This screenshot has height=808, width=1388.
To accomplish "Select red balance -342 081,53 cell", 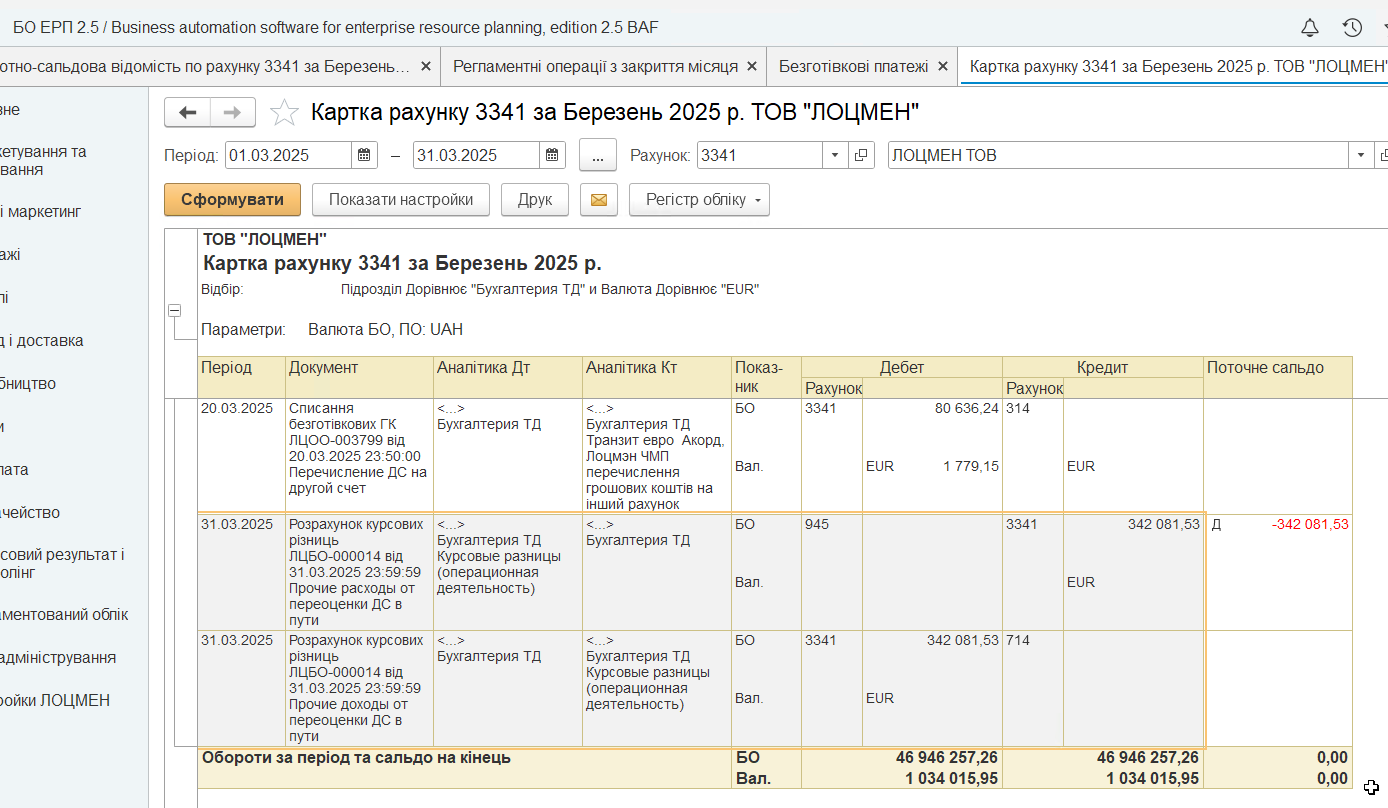I will (1310, 524).
